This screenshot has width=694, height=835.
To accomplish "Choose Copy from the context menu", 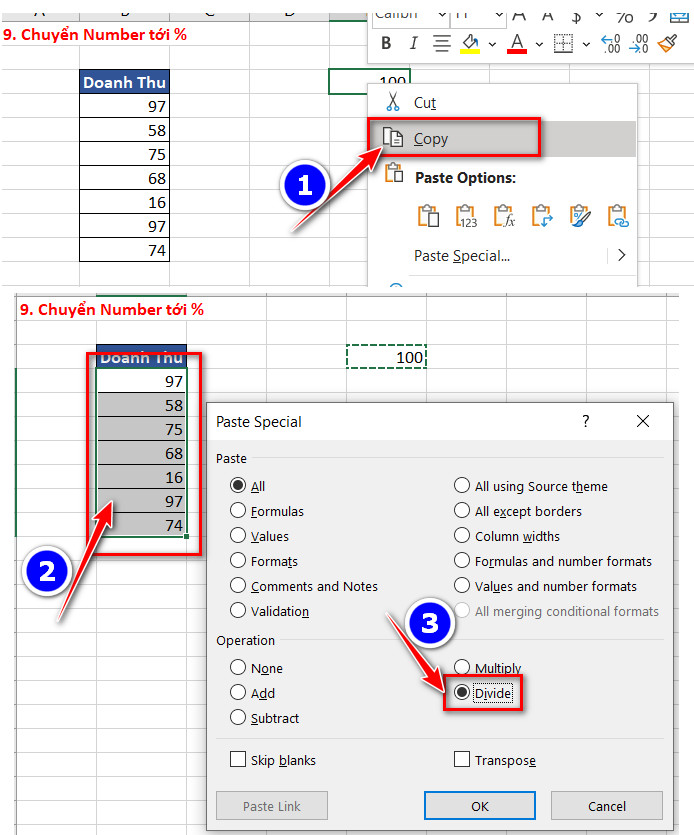I will click(x=431, y=139).
